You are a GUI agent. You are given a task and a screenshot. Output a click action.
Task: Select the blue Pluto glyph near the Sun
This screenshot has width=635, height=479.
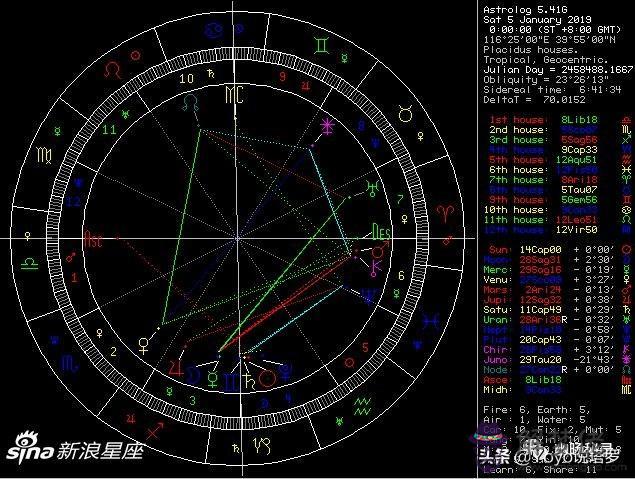click(x=286, y=372)
